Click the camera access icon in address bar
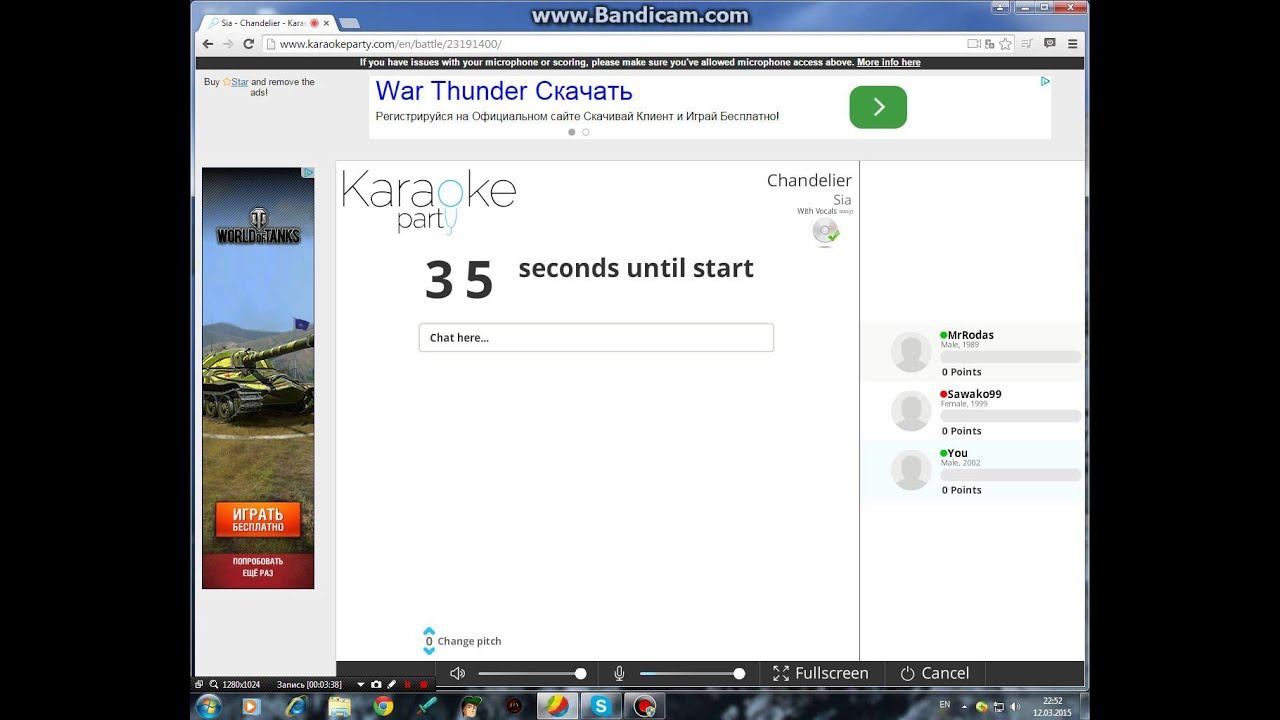1280x720 pixels. (973, 44)
